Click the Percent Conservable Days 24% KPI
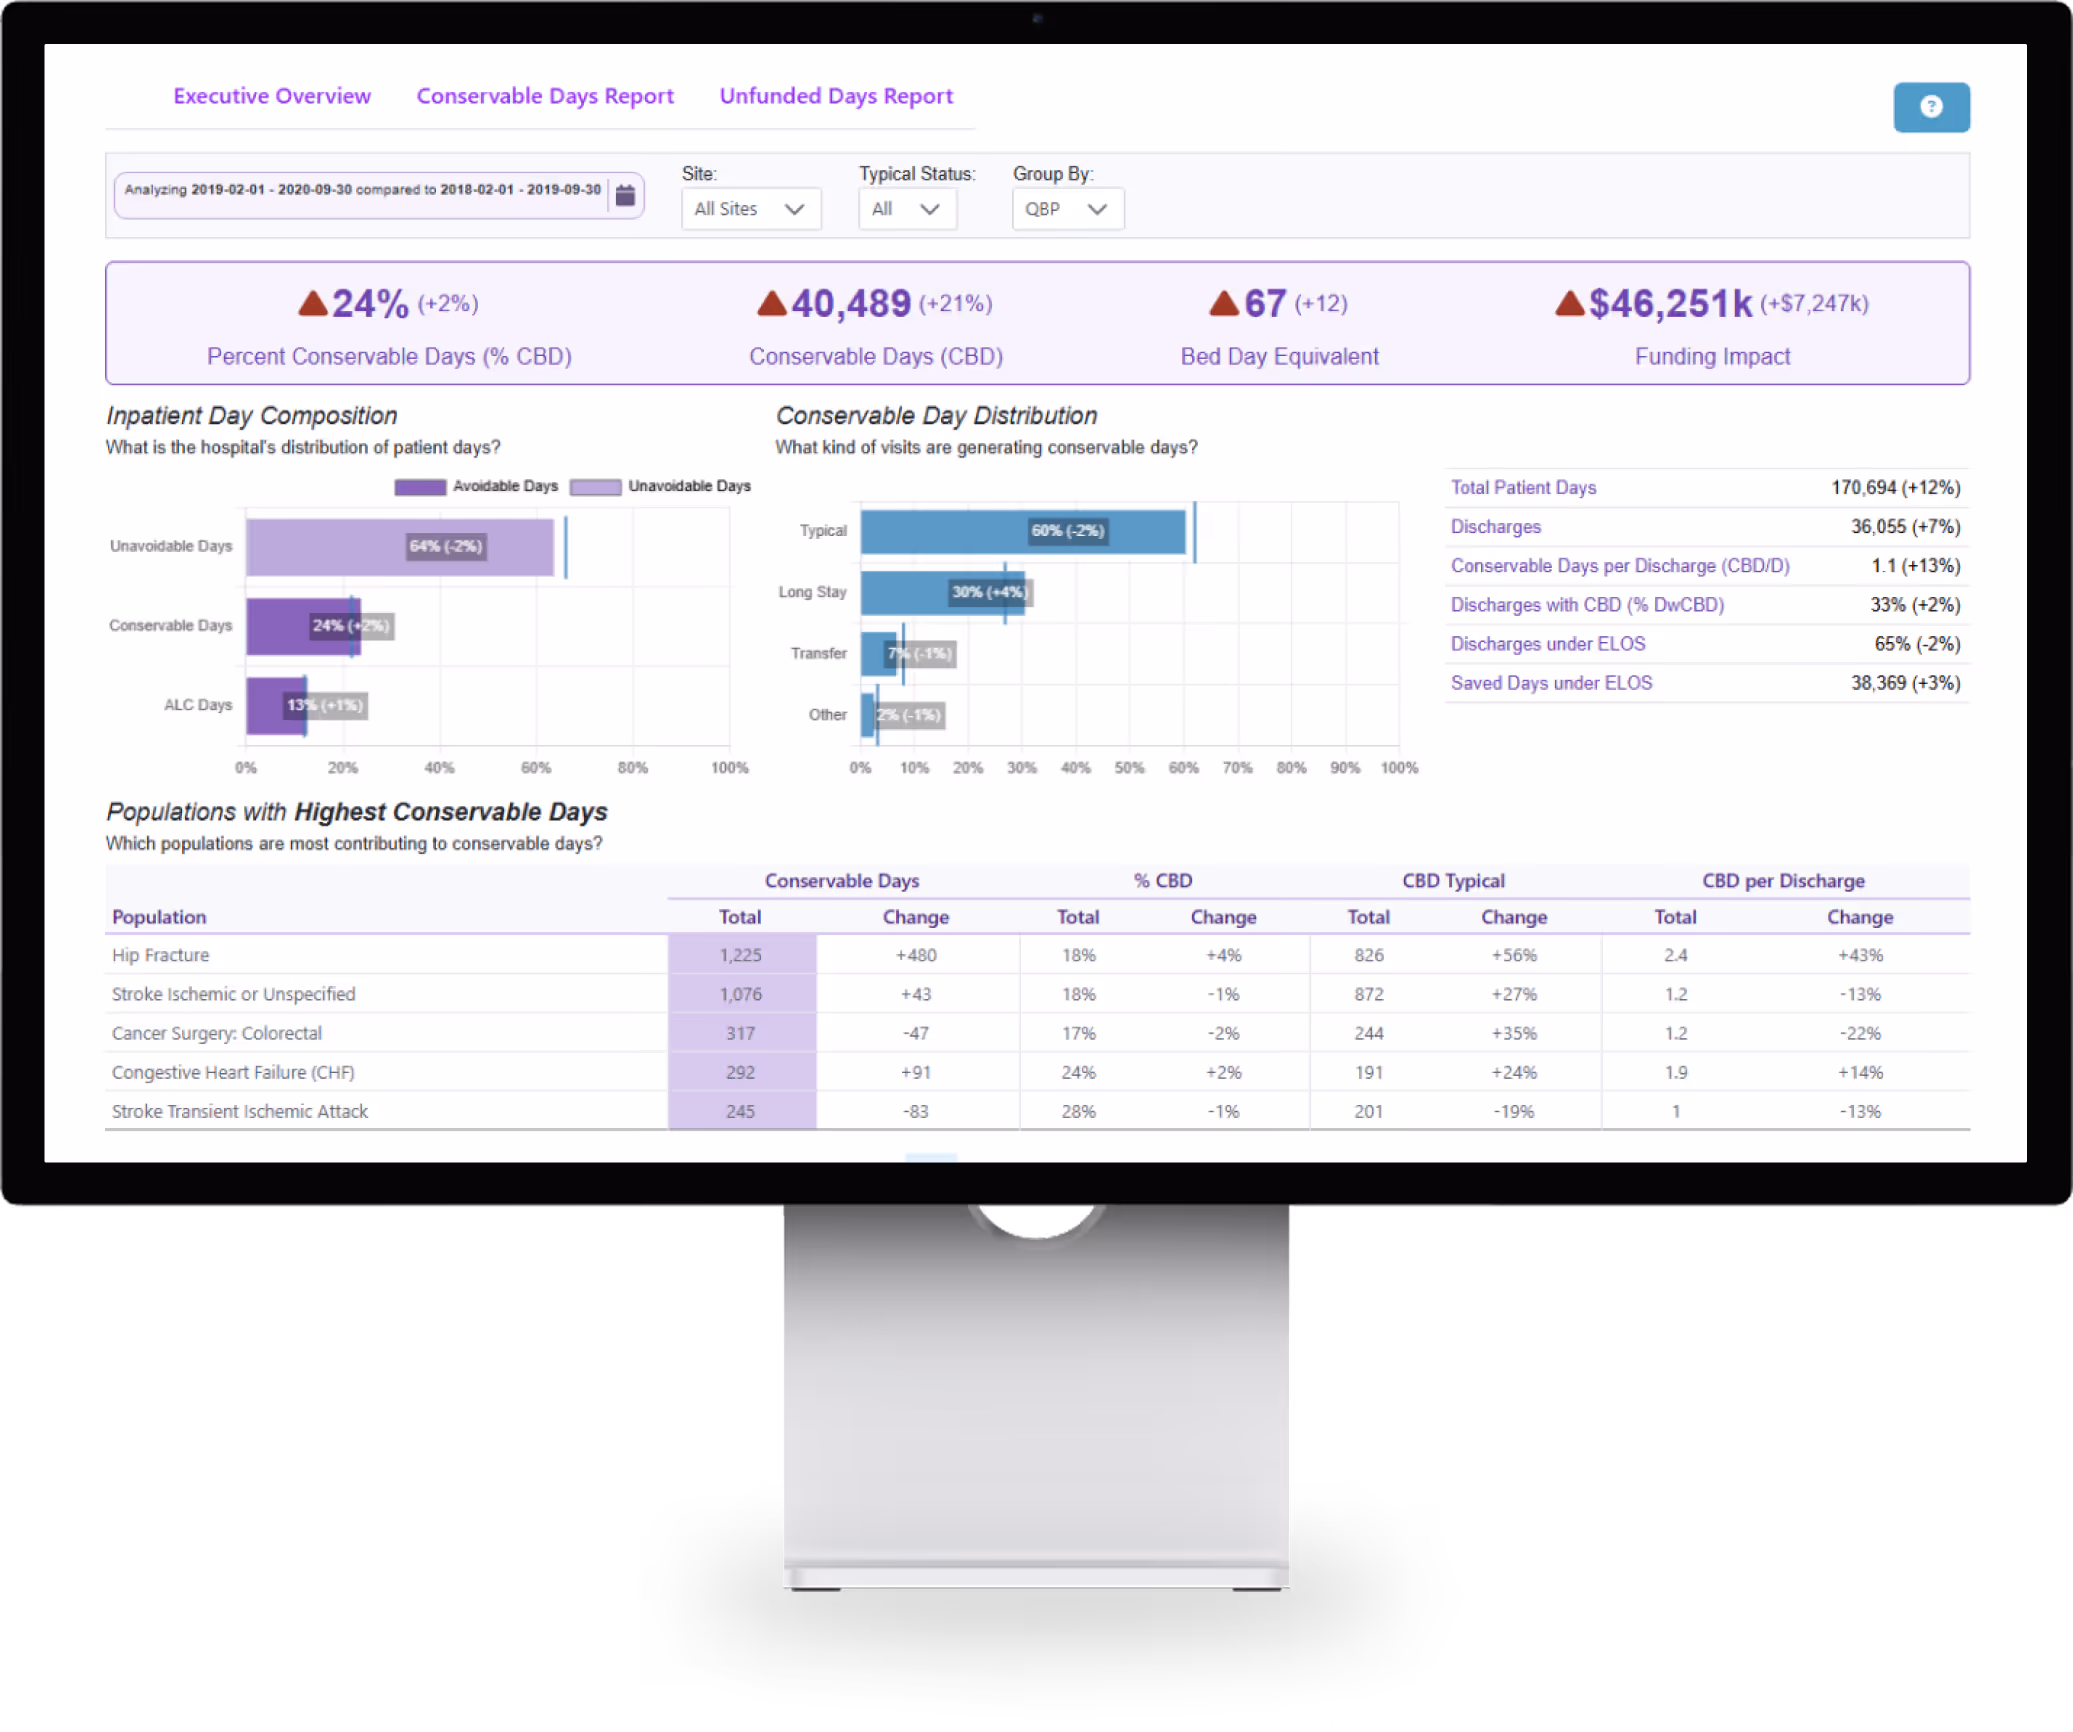Screen dimensions: 2073x1732 389,325
